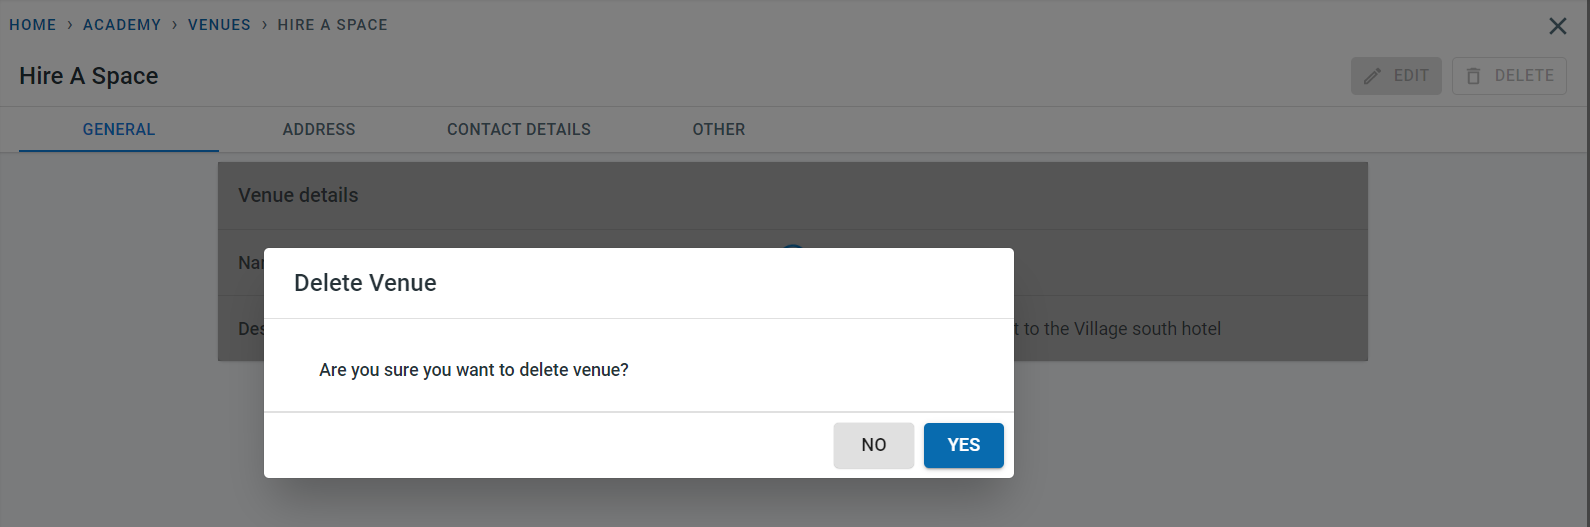Confirm deletion with the YES button
The width and height of the screenshot is (1590, 527).
[x=963, y=445]
